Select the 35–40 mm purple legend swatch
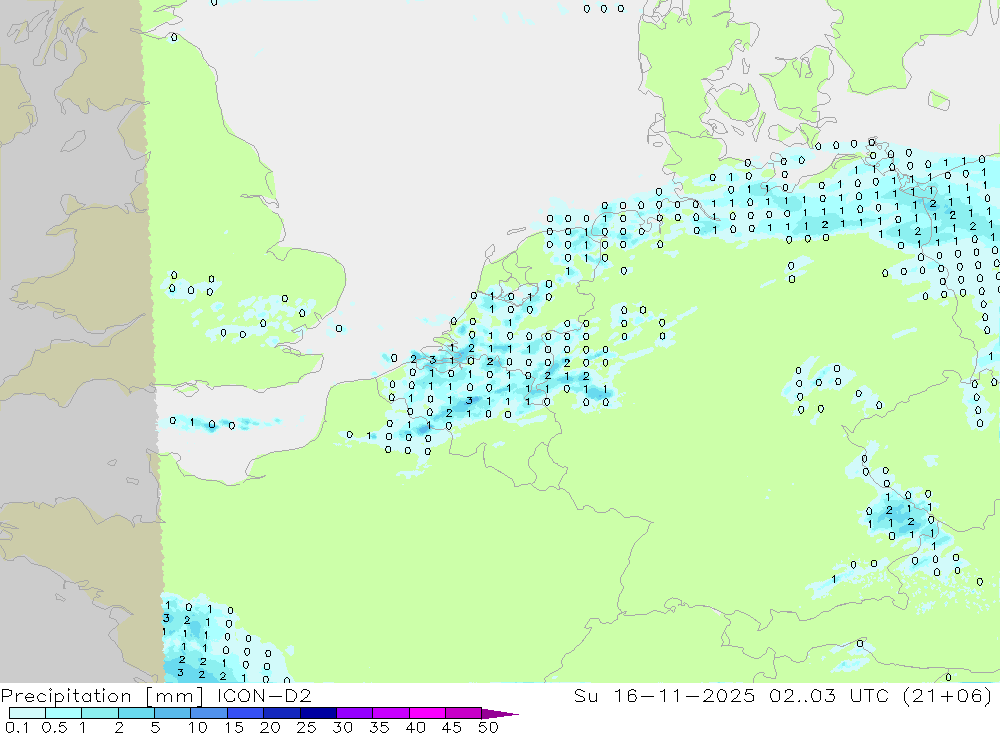This screenshot has height=733, width=1000. click(x=391, y=713)
